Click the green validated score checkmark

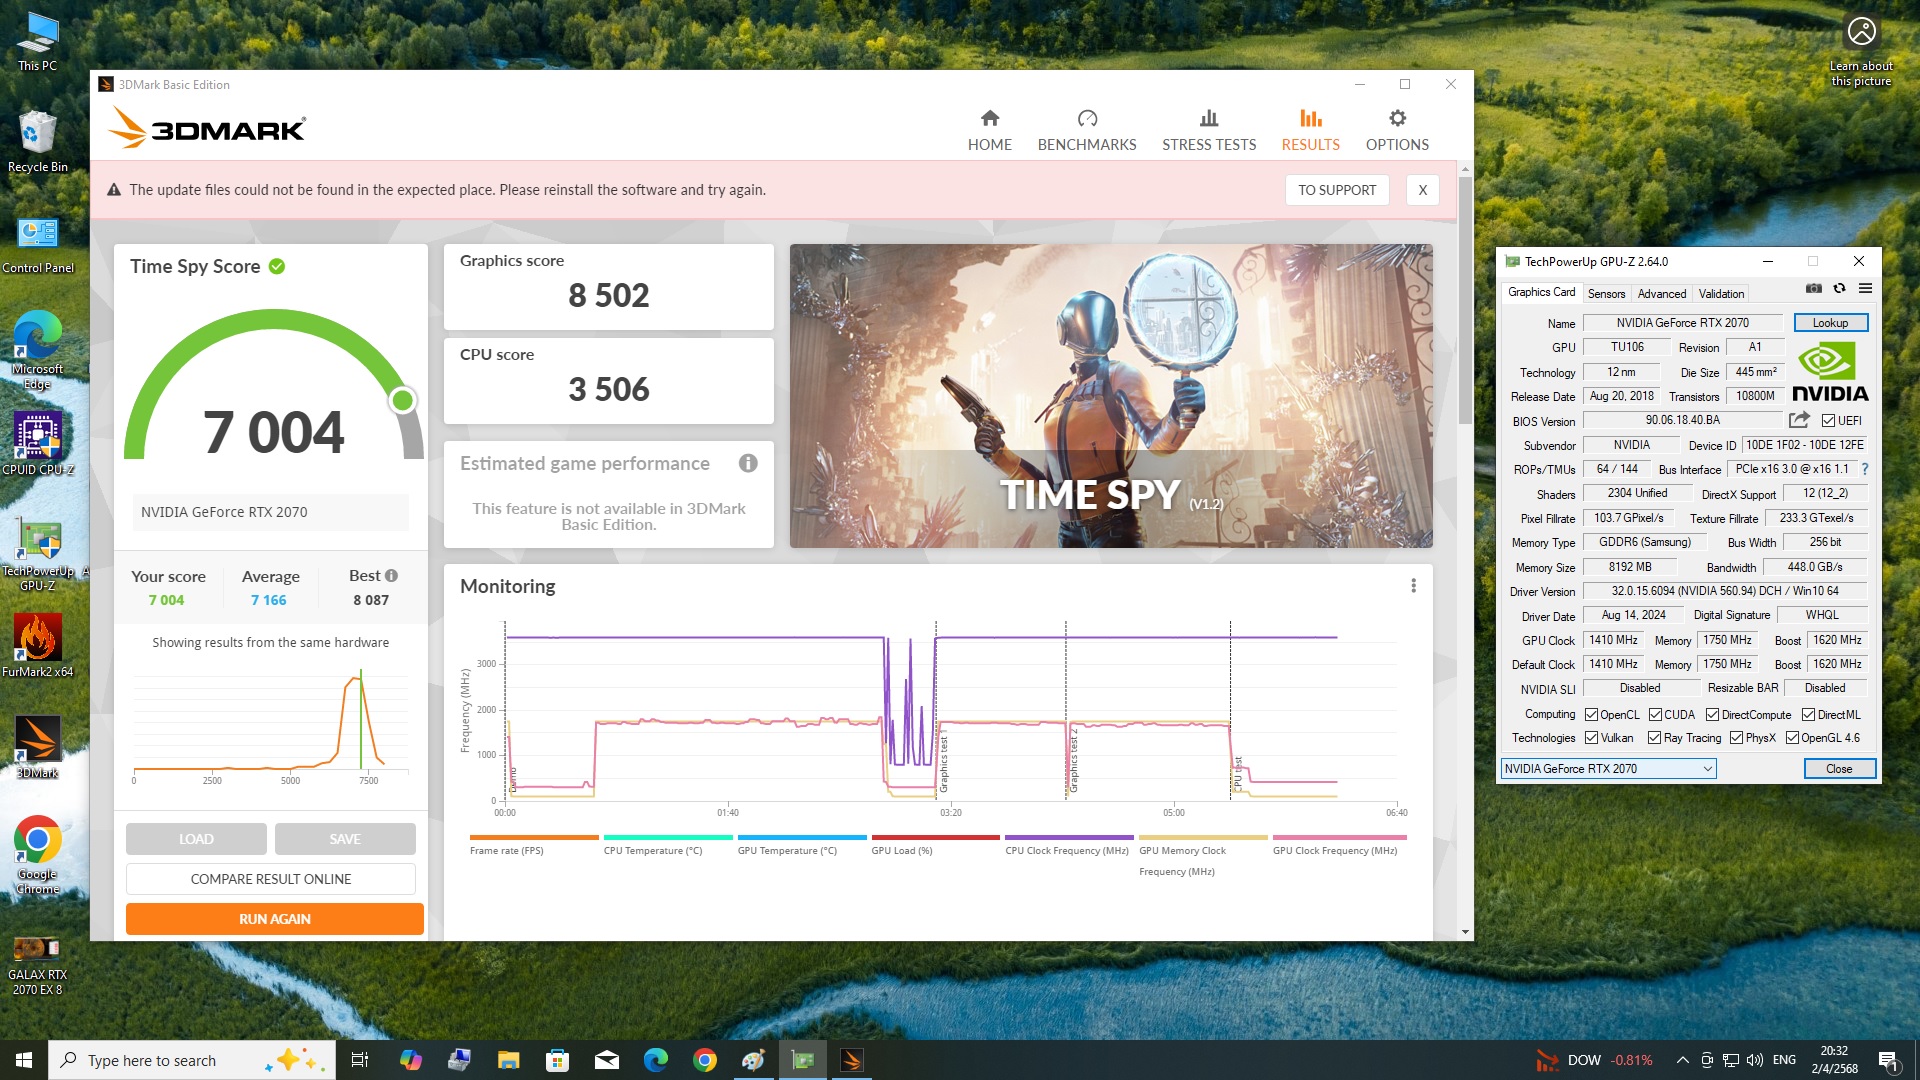277,266
